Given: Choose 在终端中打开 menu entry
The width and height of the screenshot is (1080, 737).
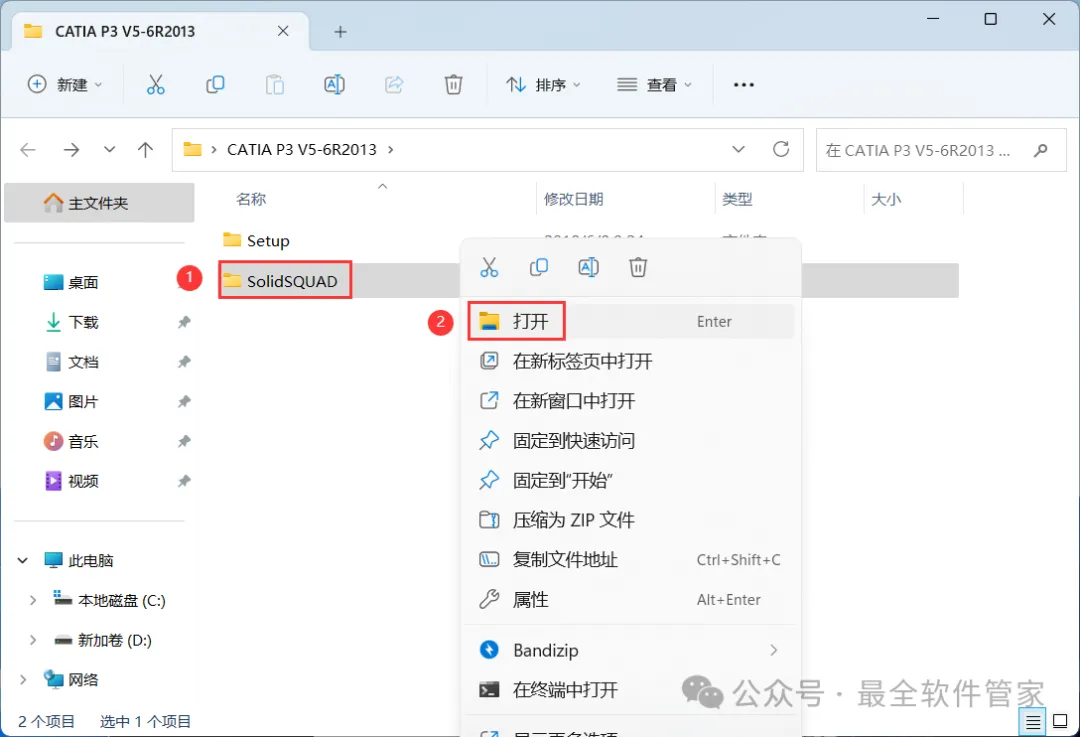Looking at the screenshot, I should 630,689.
